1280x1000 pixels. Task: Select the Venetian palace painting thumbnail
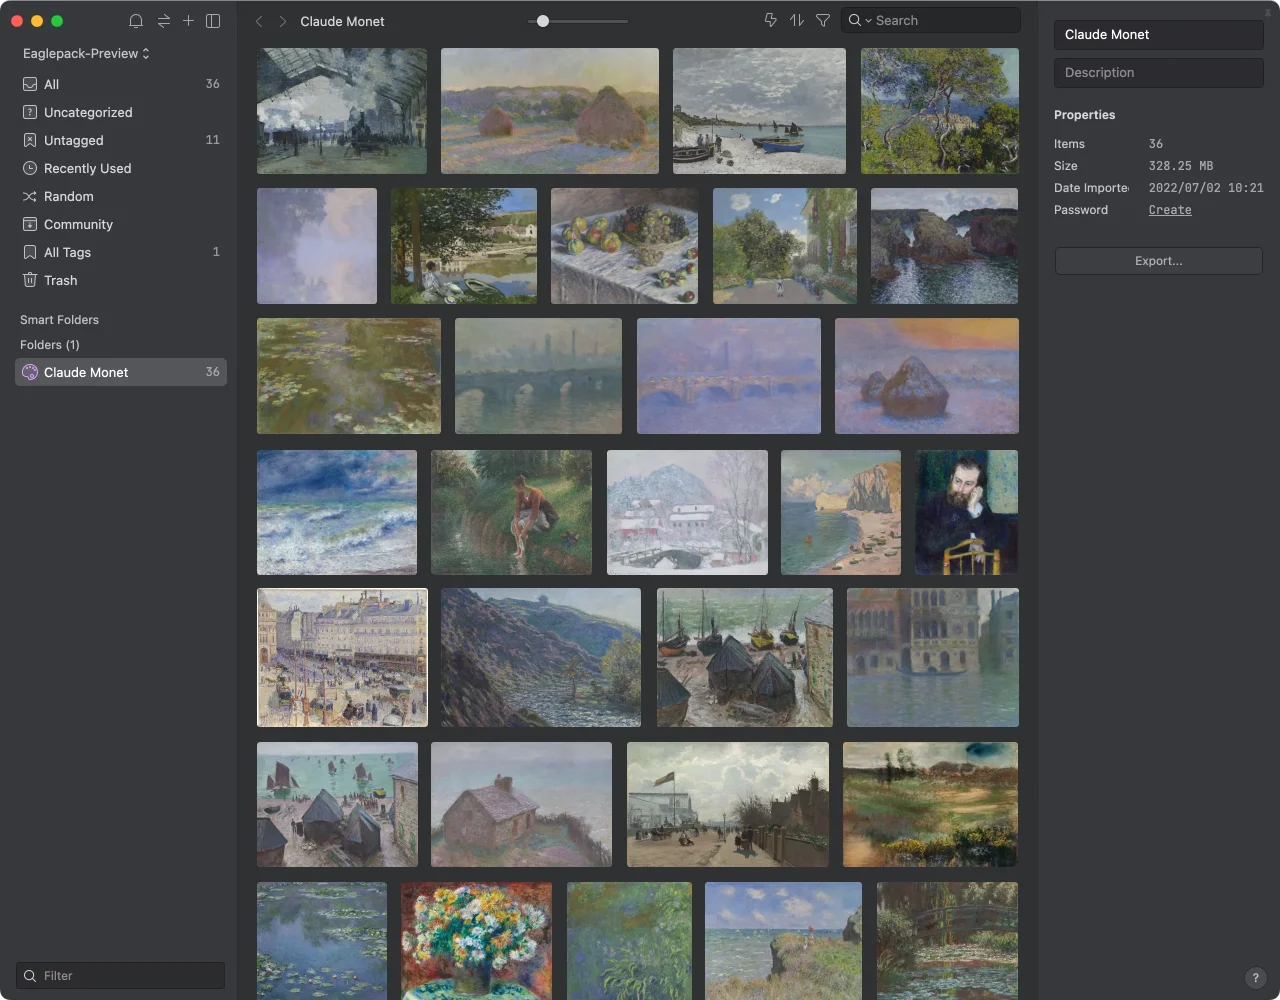click(x=933, y=657)
